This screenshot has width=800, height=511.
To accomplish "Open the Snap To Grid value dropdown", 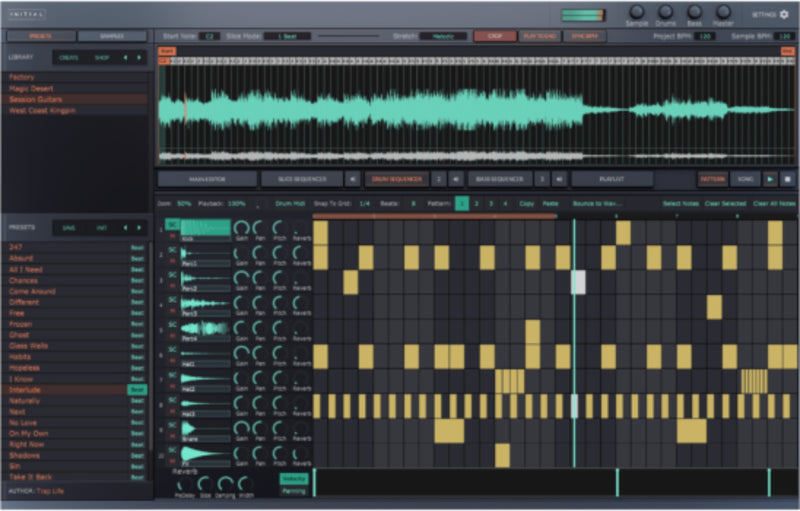I will pos(364,203).
